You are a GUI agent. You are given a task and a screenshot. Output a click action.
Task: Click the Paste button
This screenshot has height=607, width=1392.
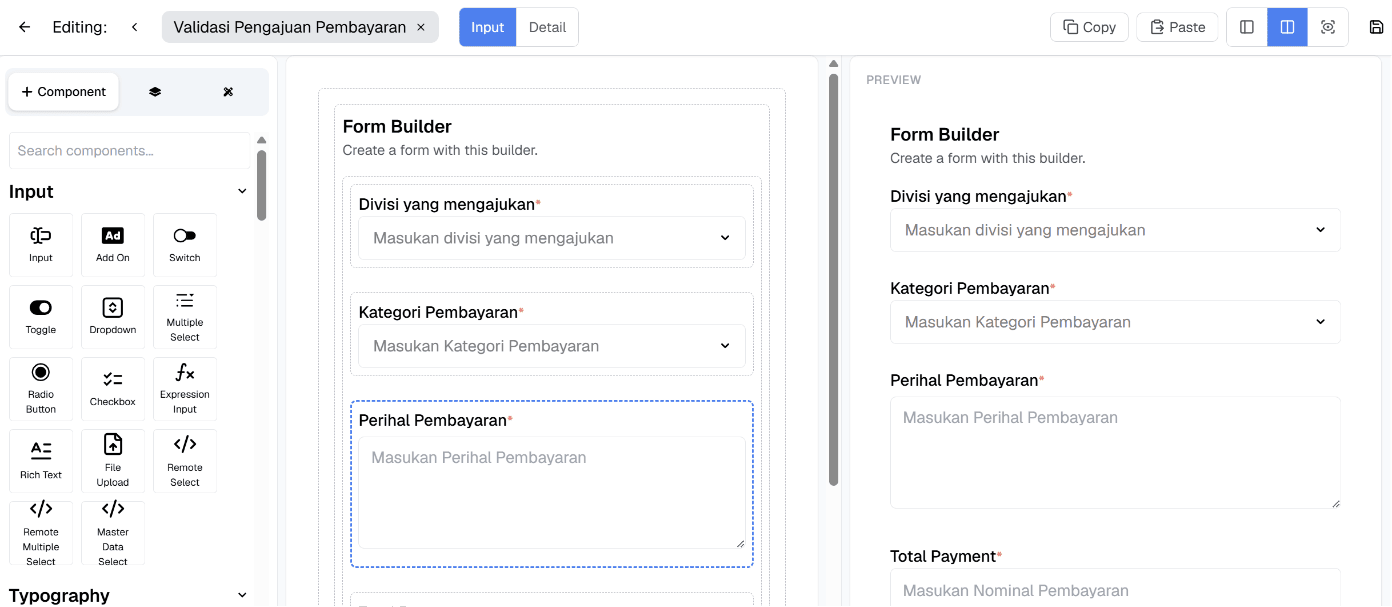pos(1177,27)
